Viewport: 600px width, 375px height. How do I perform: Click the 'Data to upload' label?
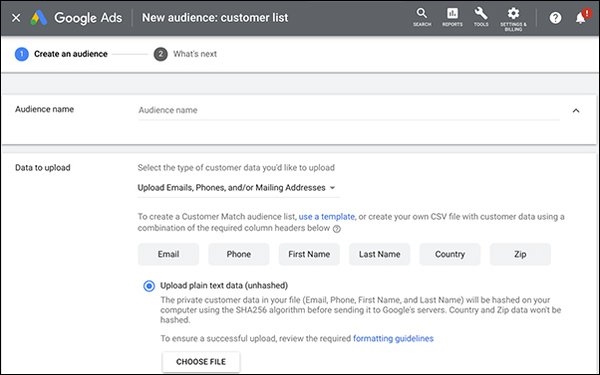(x=43, y=168)
